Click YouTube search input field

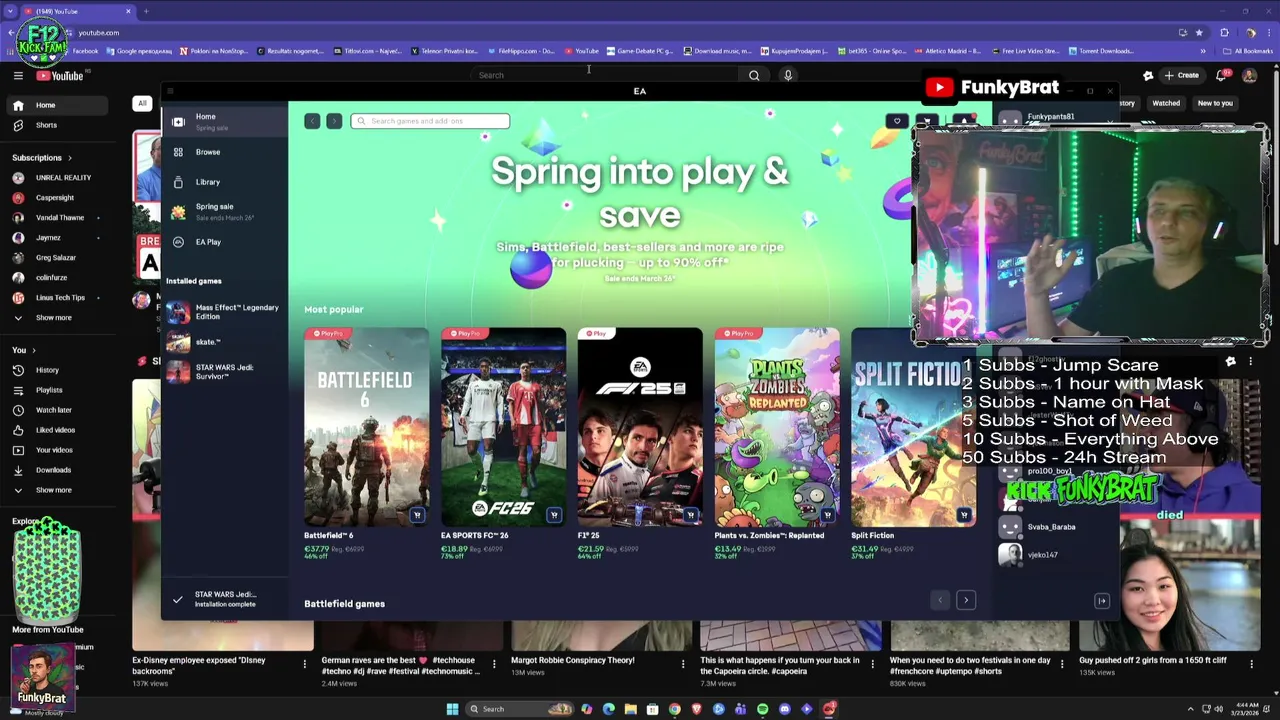(605, 75)
